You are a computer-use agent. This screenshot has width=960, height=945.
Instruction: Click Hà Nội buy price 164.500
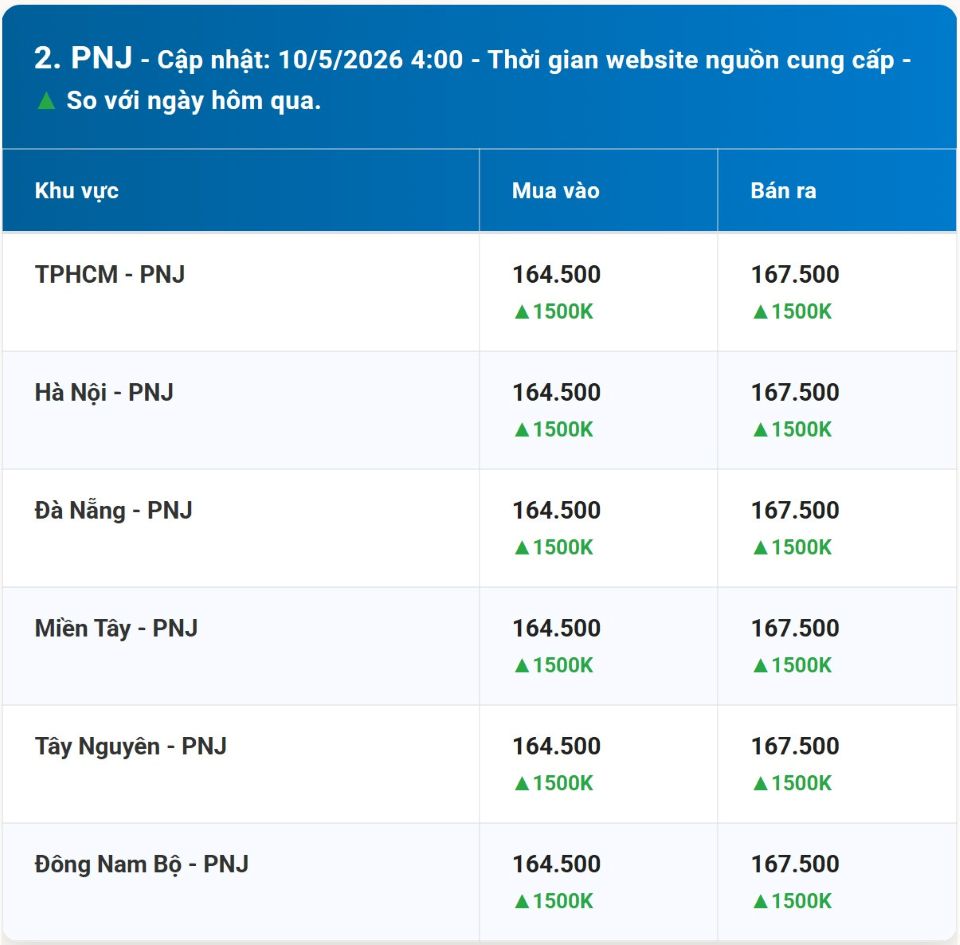click(557, 392)
